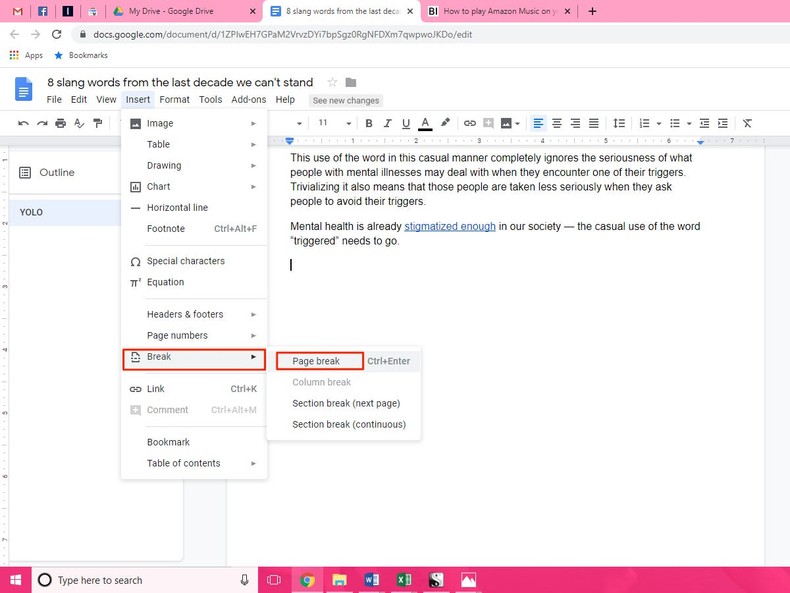This screenshot has width=790, height=593.
Task: Click the undo arrow icon
Action: click(23, 123)
